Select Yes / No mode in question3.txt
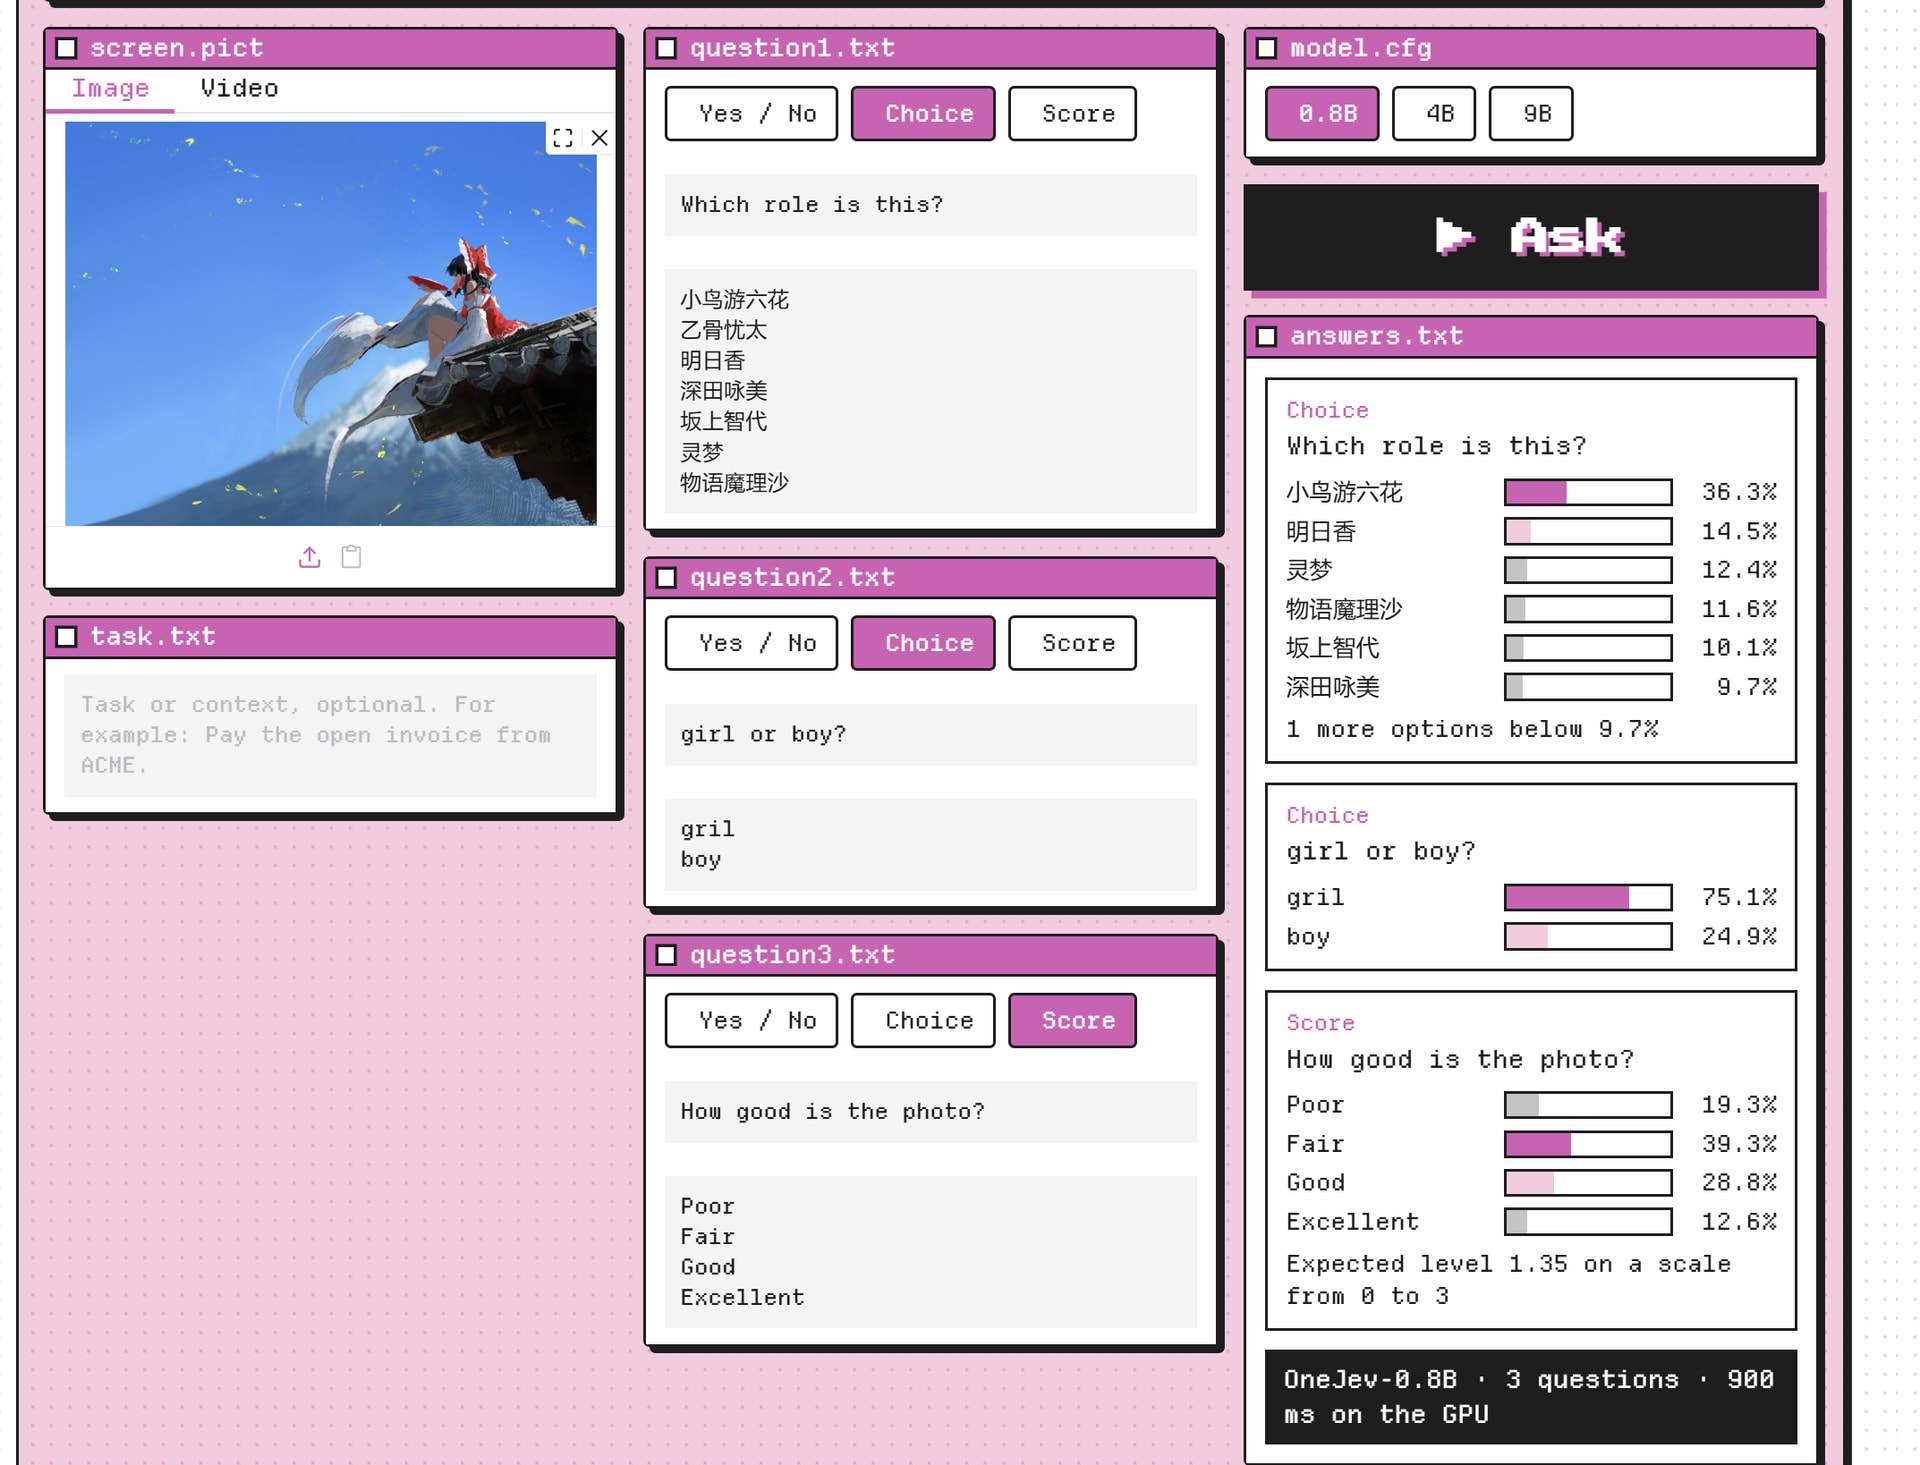This screenshot has width=1920, height=1465. coord(751,1021)
